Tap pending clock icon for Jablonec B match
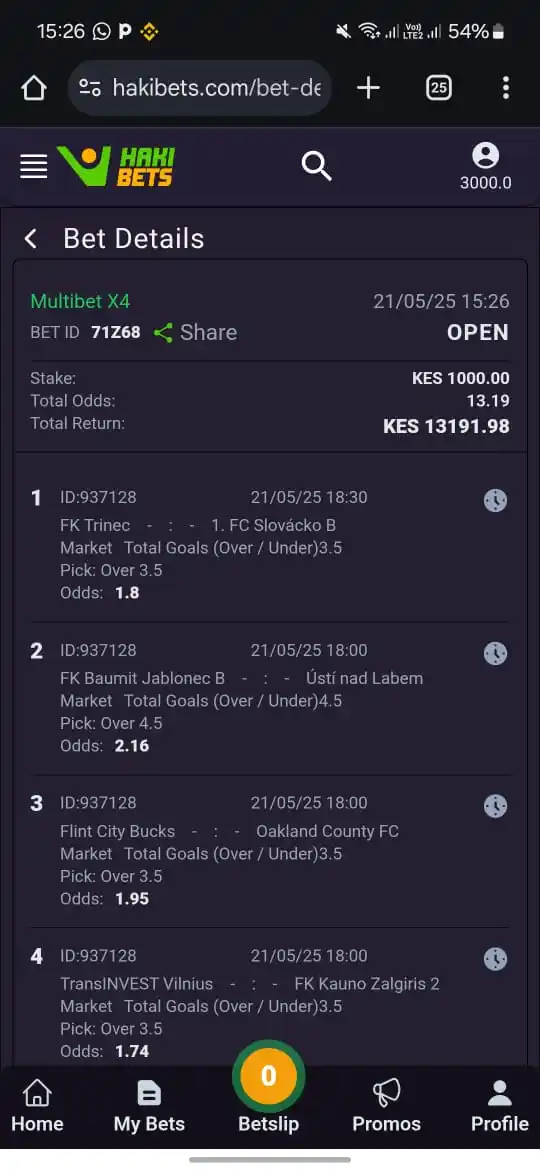The height and width of the screenshot is (1170, 540). 495,654
